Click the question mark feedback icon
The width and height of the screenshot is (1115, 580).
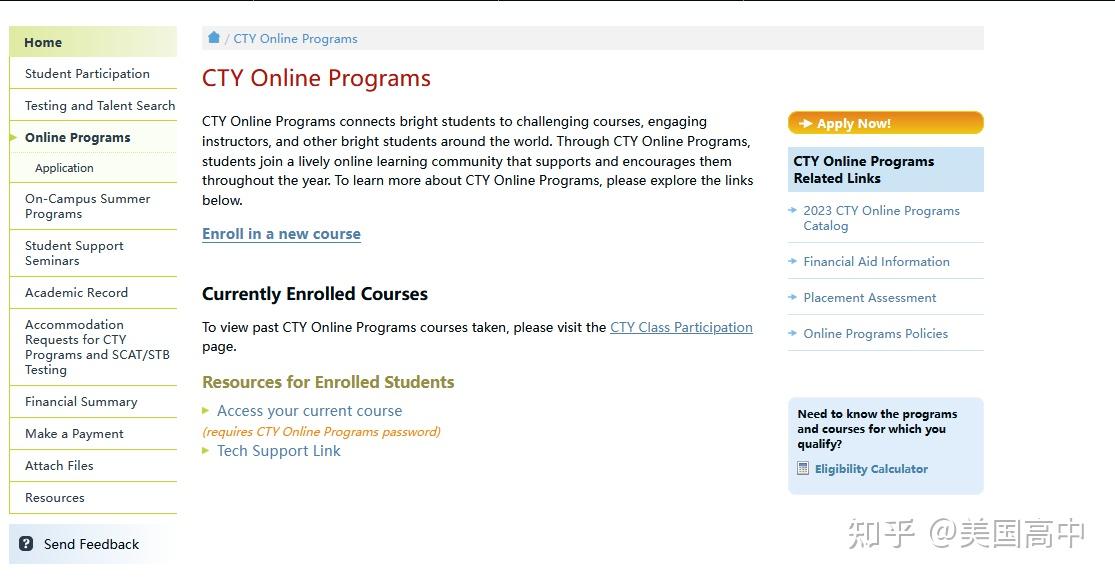pyautogui.click(x=26, y=544)
